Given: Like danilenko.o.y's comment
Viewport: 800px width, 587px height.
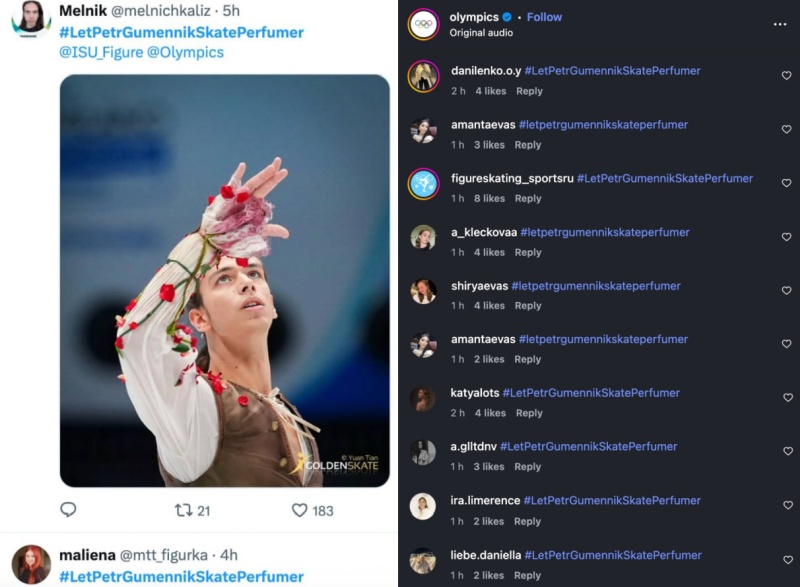Looking at the screenshot, I should point(786,76).
